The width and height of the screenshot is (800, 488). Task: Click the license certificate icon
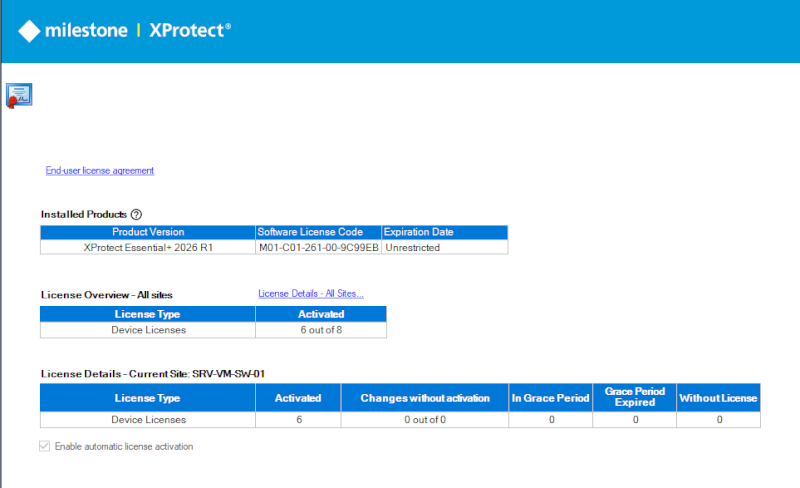[x=19, y=95]
